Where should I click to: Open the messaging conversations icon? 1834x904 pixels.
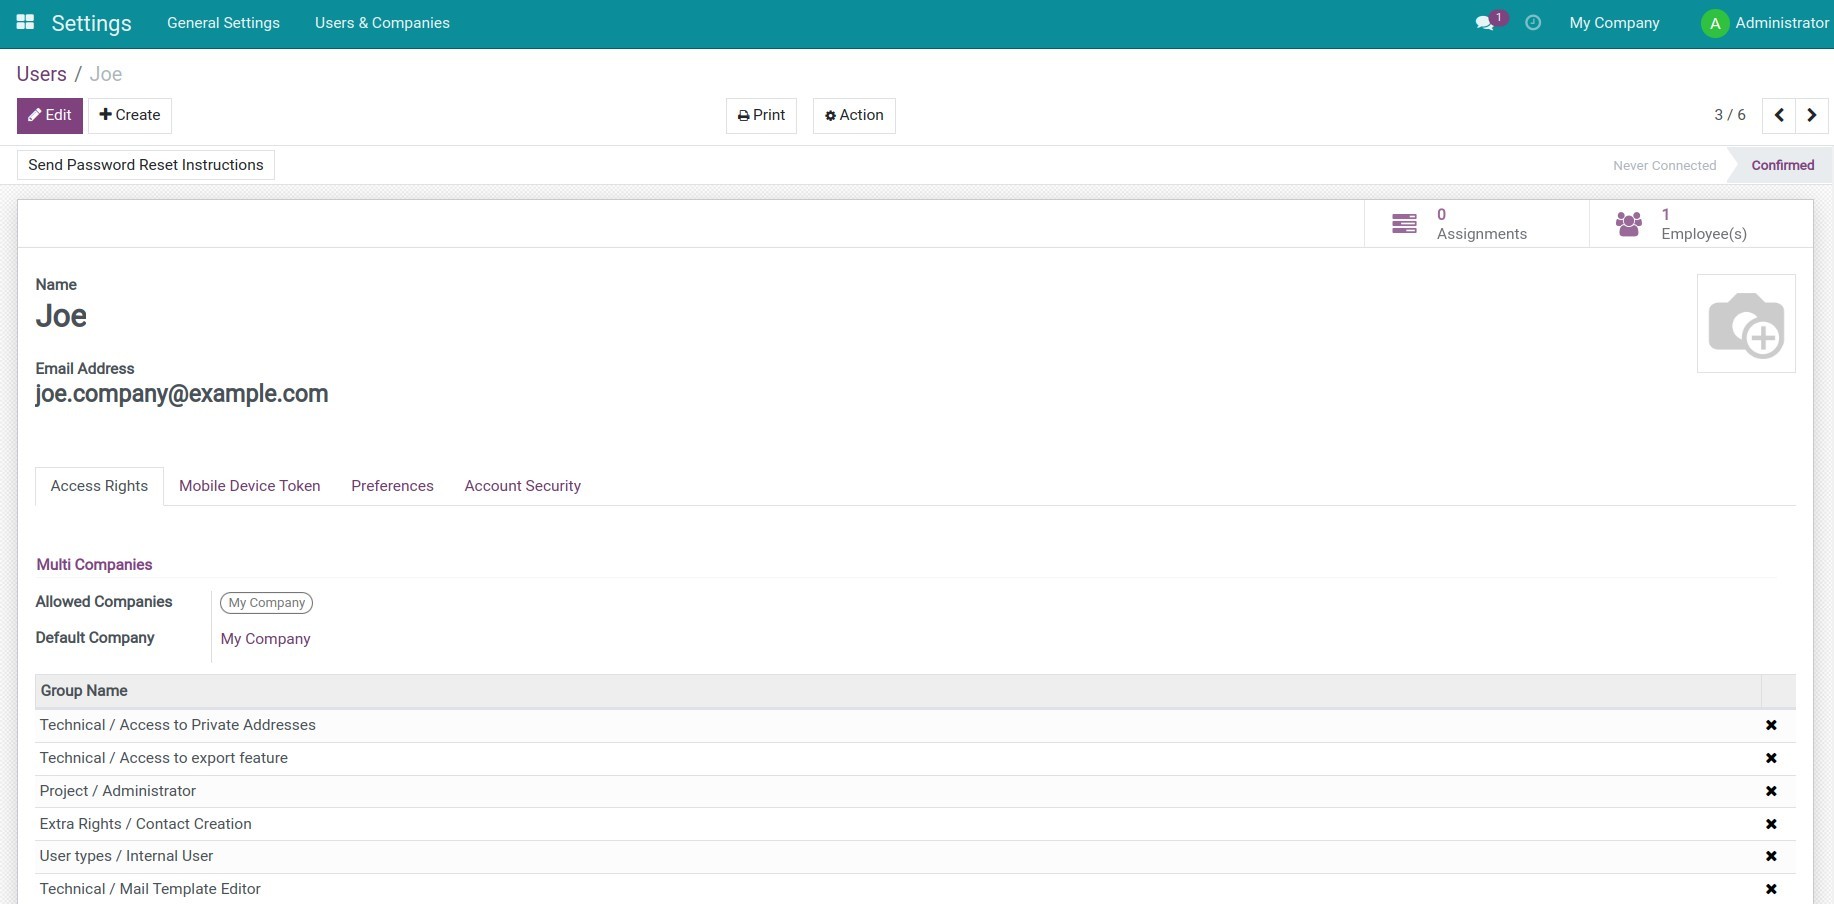click(1486, 22)
